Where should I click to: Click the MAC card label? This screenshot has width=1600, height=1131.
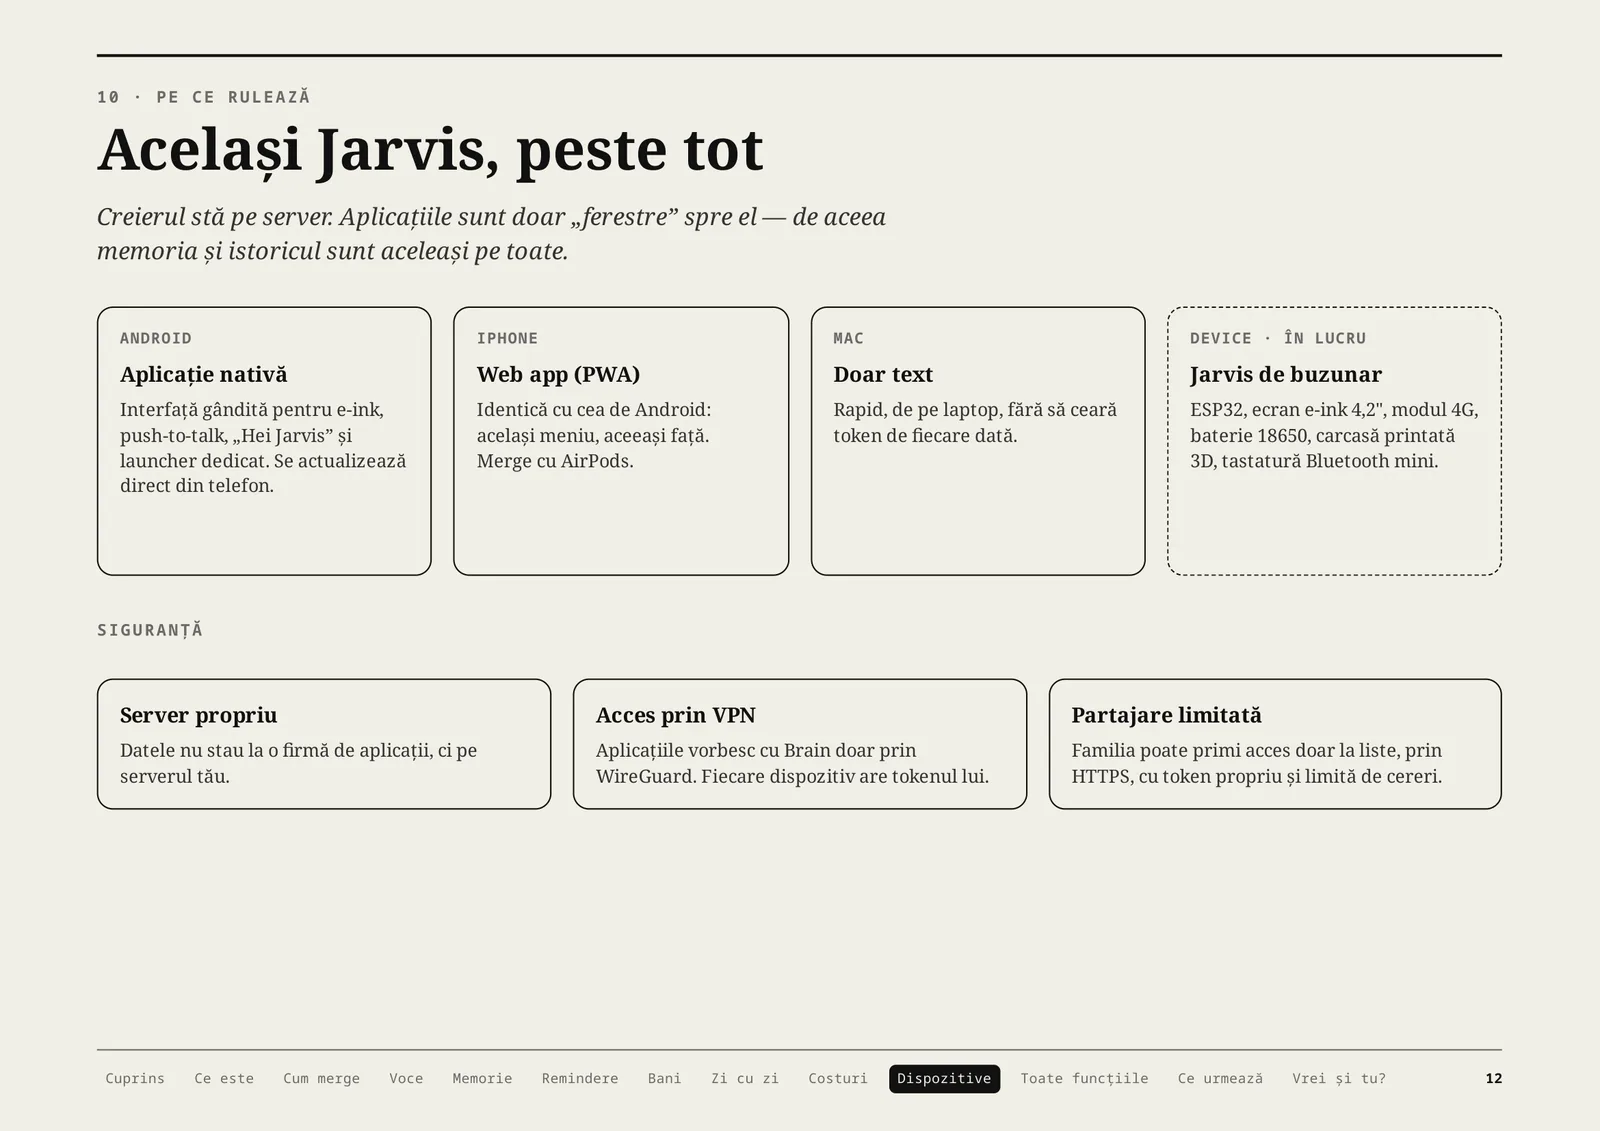click(x=848, y=338)
